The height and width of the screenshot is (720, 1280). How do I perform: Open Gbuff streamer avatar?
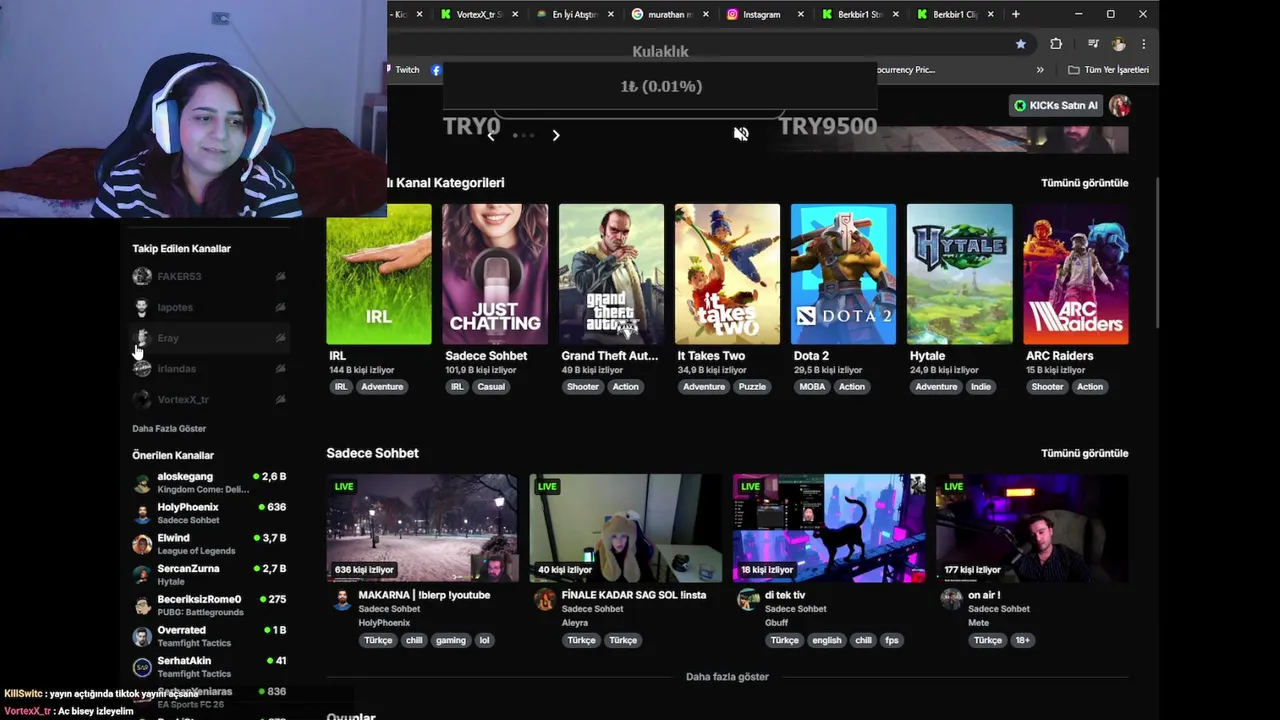pos(748,599)
